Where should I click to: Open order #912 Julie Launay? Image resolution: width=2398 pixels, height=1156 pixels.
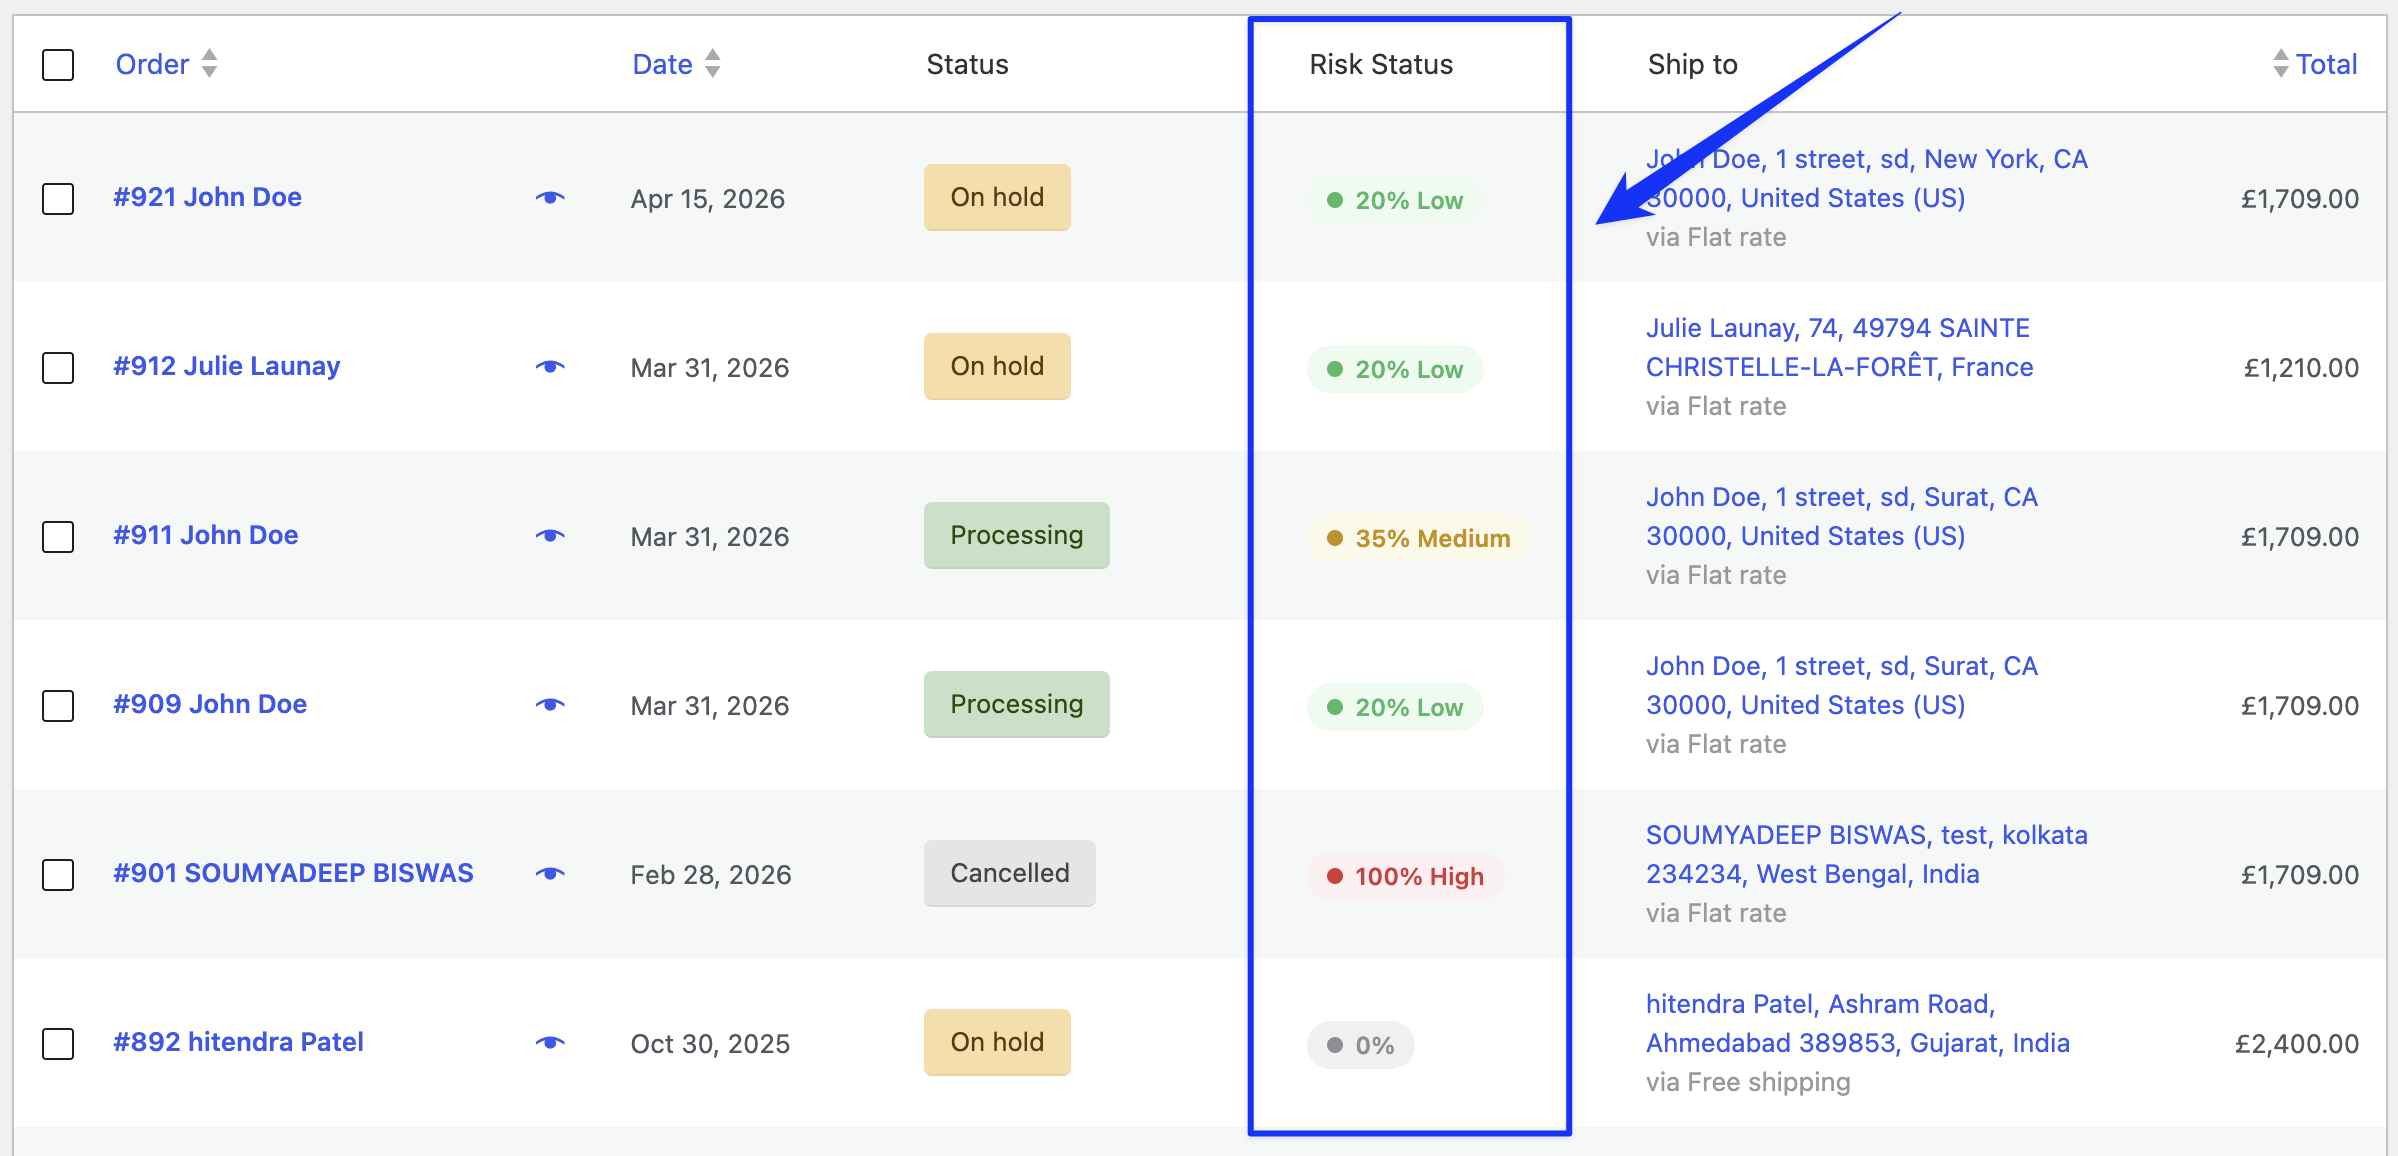click(x=226, y=366)
